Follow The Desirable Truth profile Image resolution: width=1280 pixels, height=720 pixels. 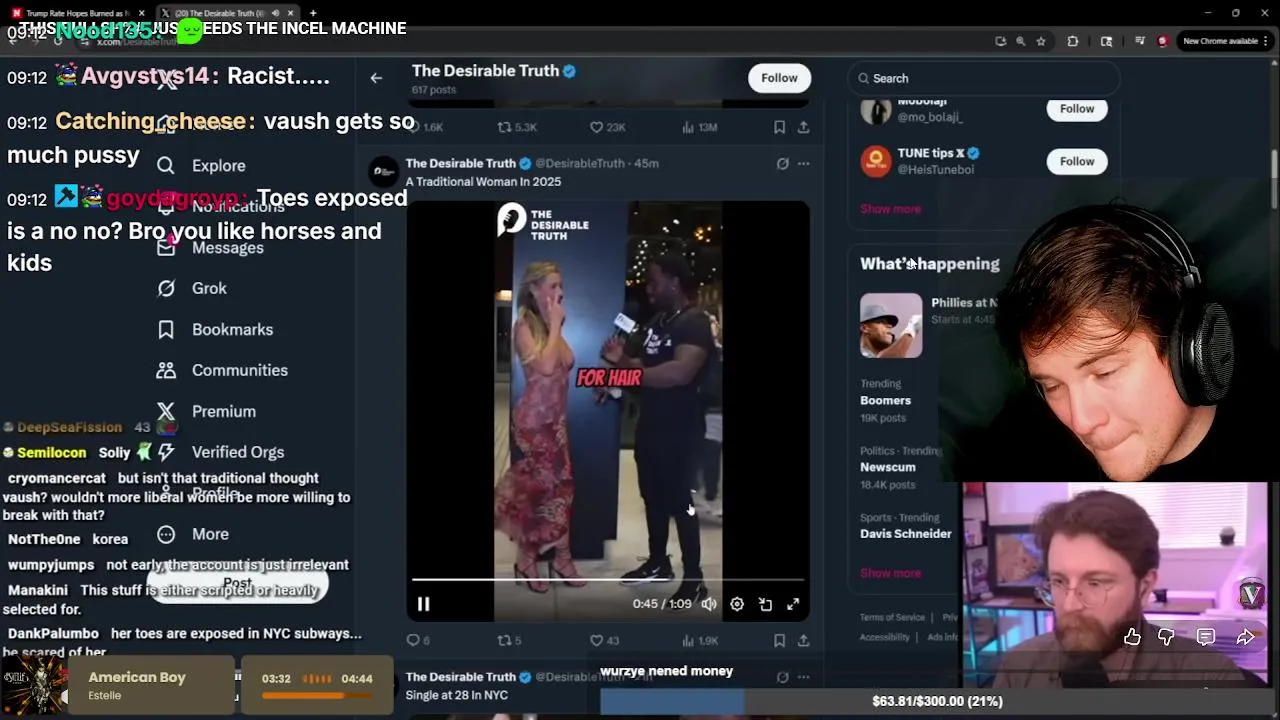pos(779,78)
